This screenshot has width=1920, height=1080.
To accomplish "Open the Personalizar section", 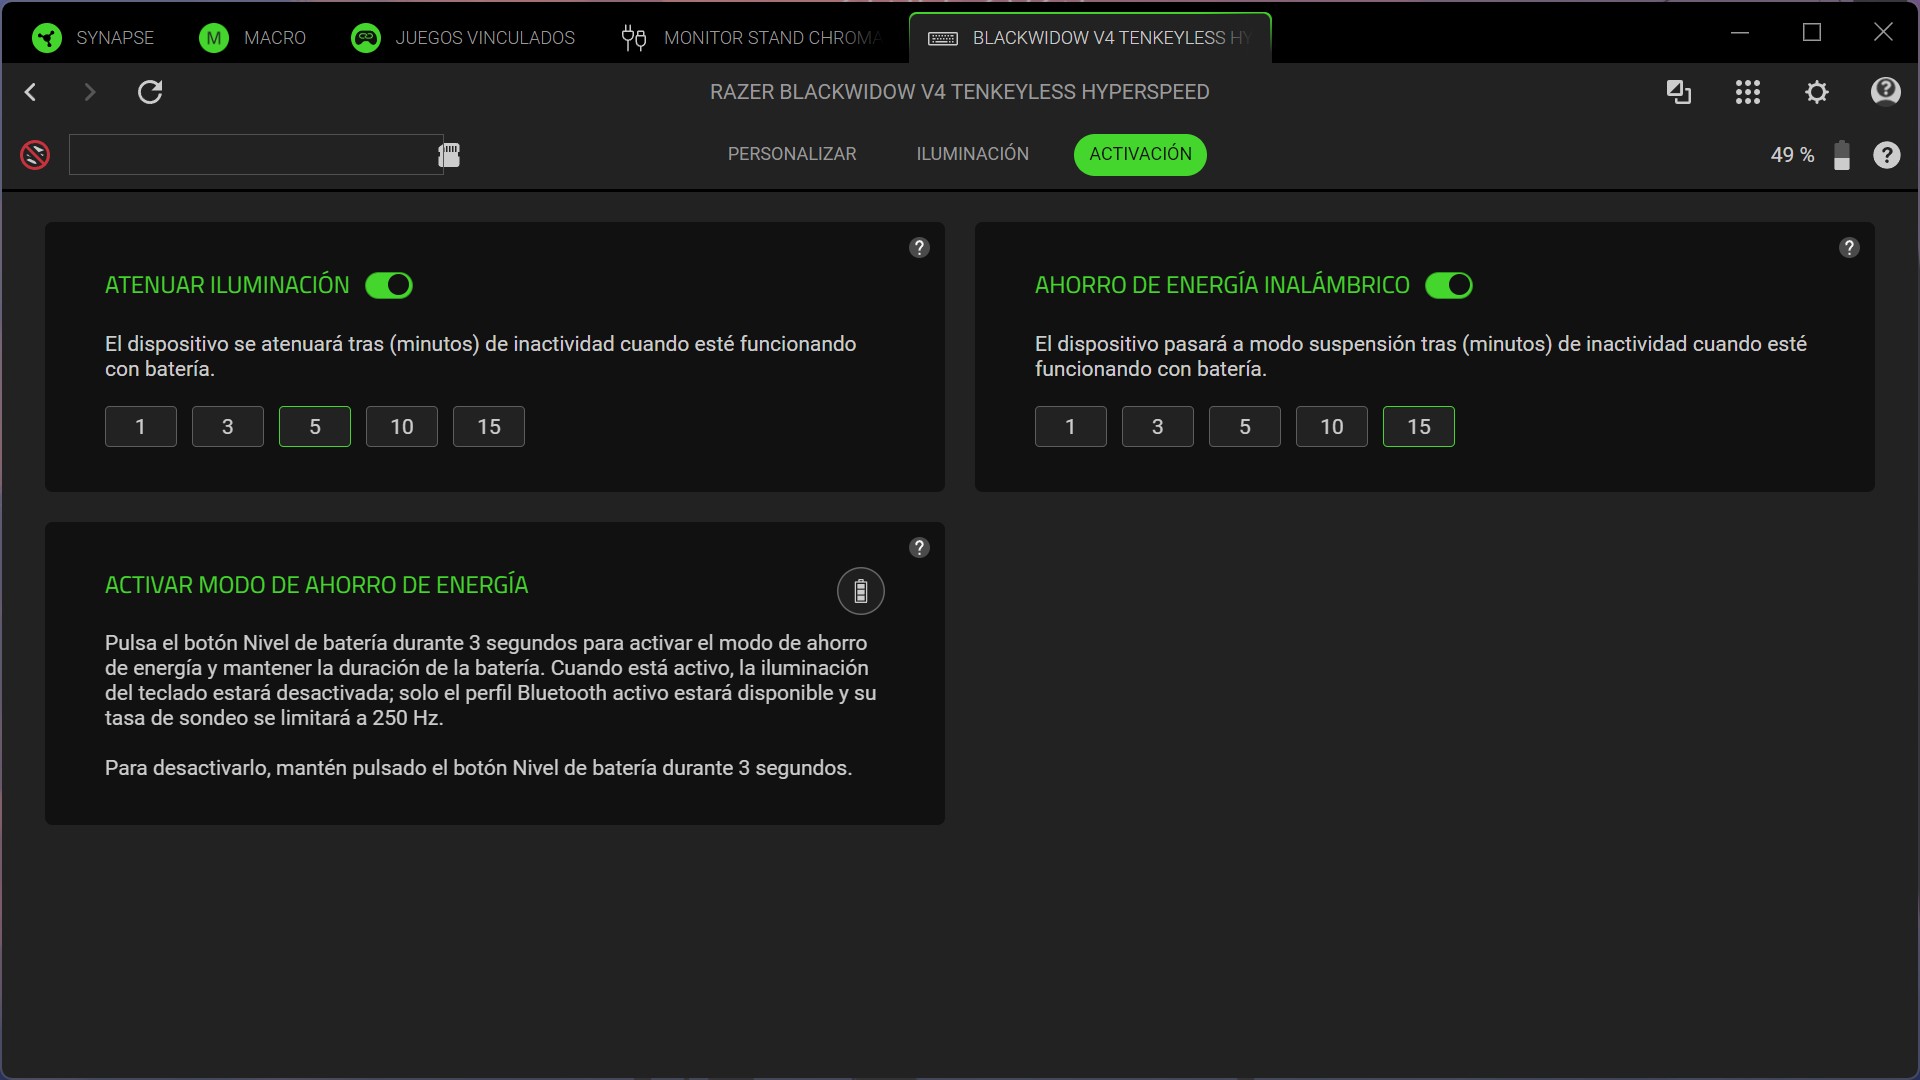I will coord(792,154).
